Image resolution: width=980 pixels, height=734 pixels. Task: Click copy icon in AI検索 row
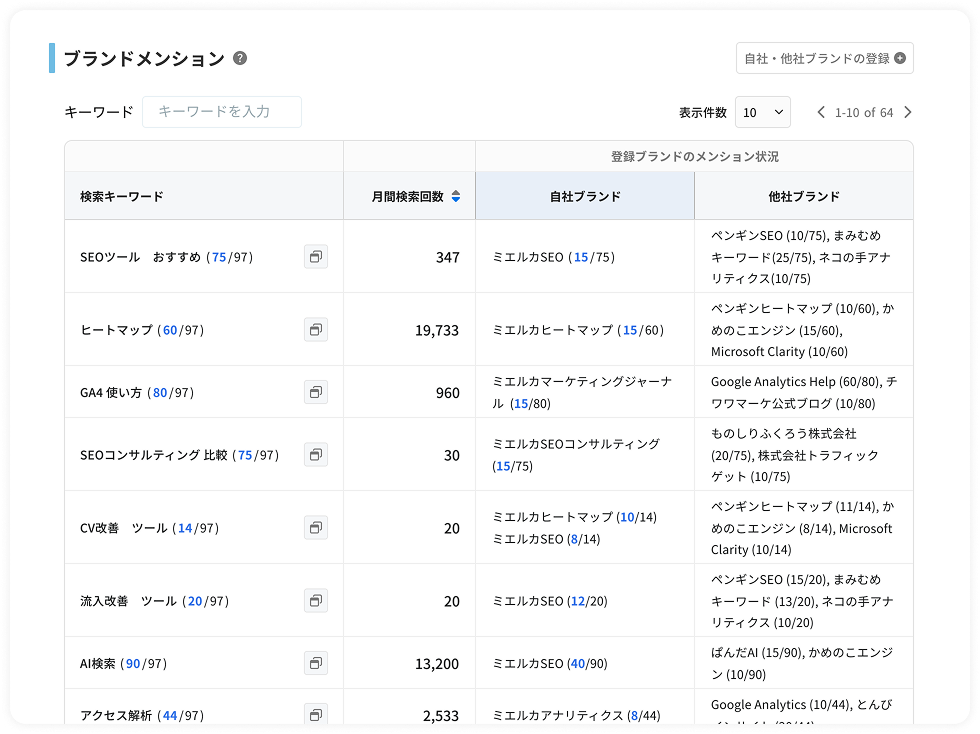[x=316, y=663]
